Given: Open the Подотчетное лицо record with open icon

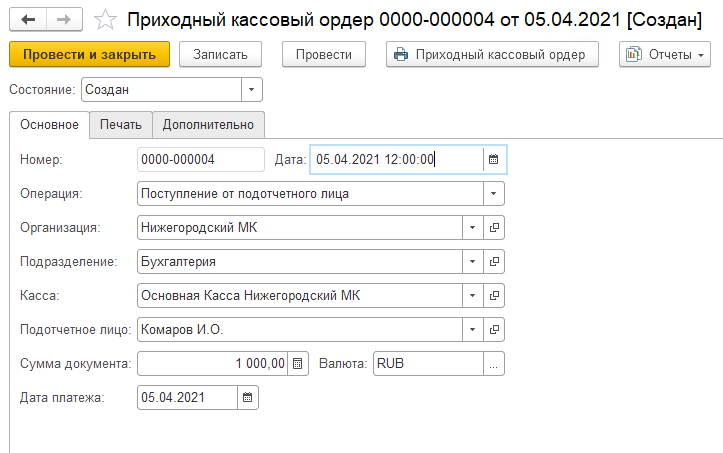Looking at the screenshot, I should pyautogui.click(x=494, y=330).
